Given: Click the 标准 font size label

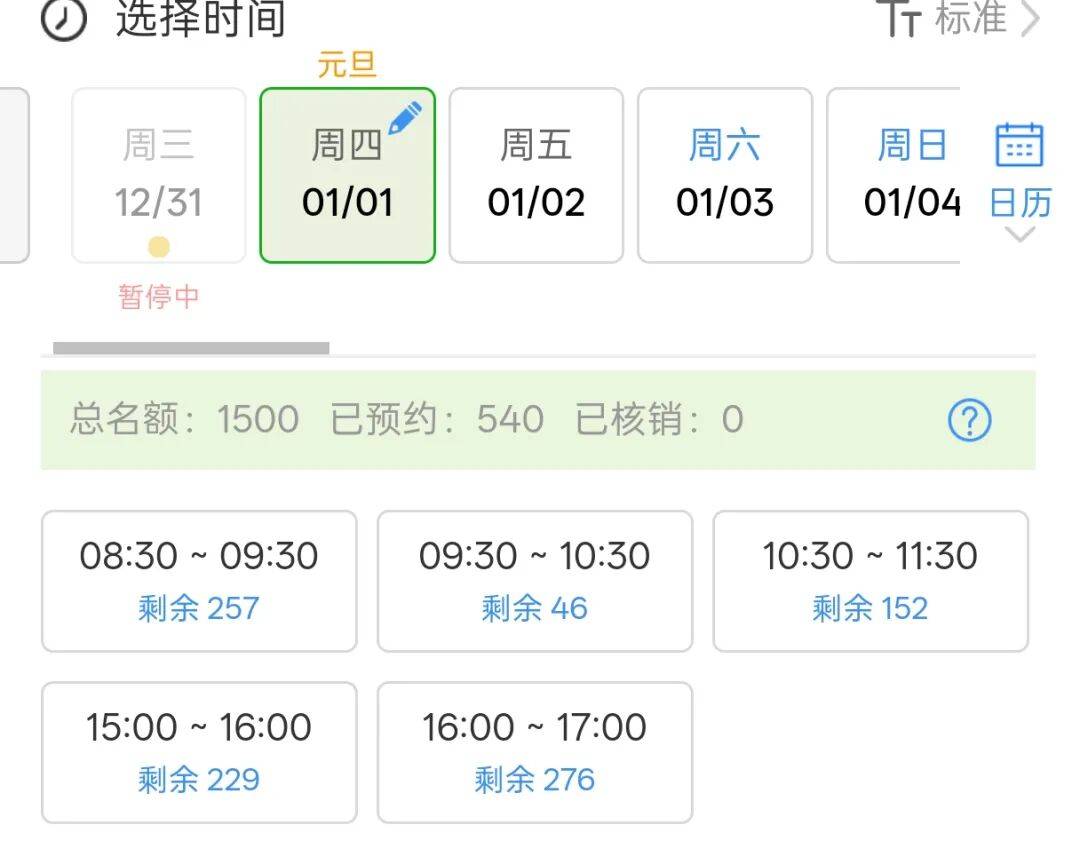Looking at the screenshot, I should [970, 19].
